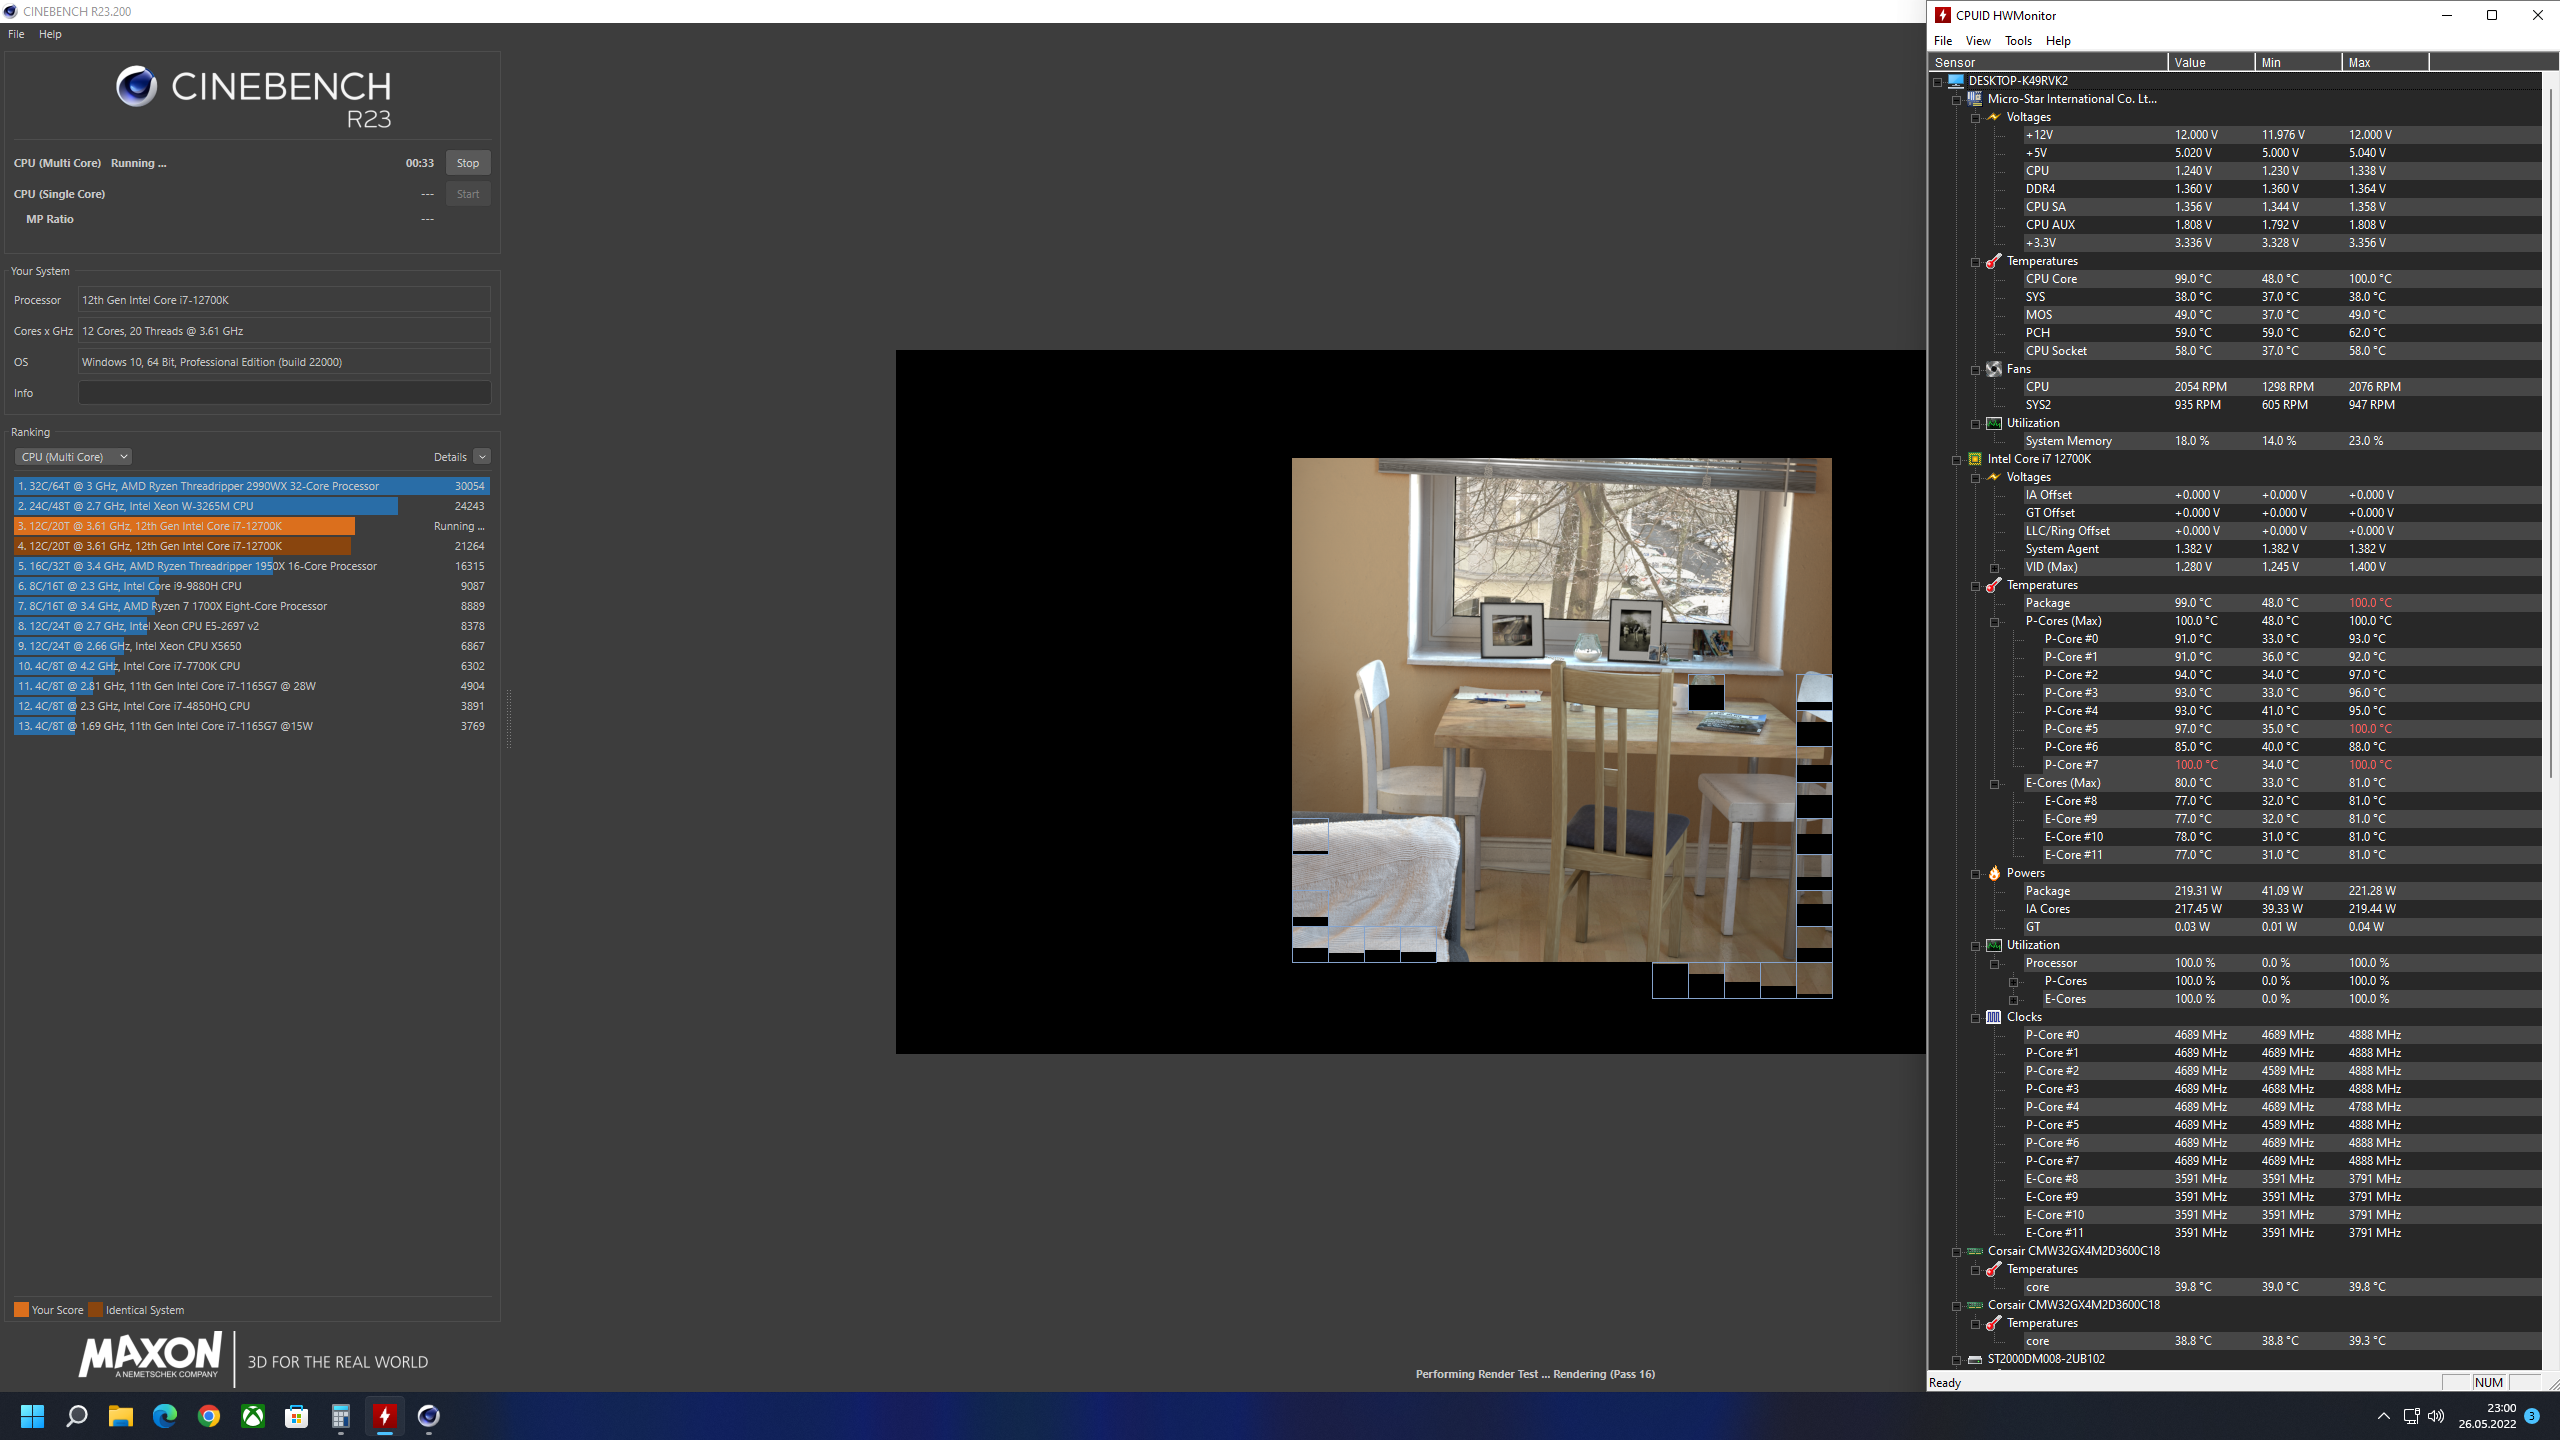Collapse the P-Cores (Max) temperature node
2560x1440 pixels.
point(1995,622)
